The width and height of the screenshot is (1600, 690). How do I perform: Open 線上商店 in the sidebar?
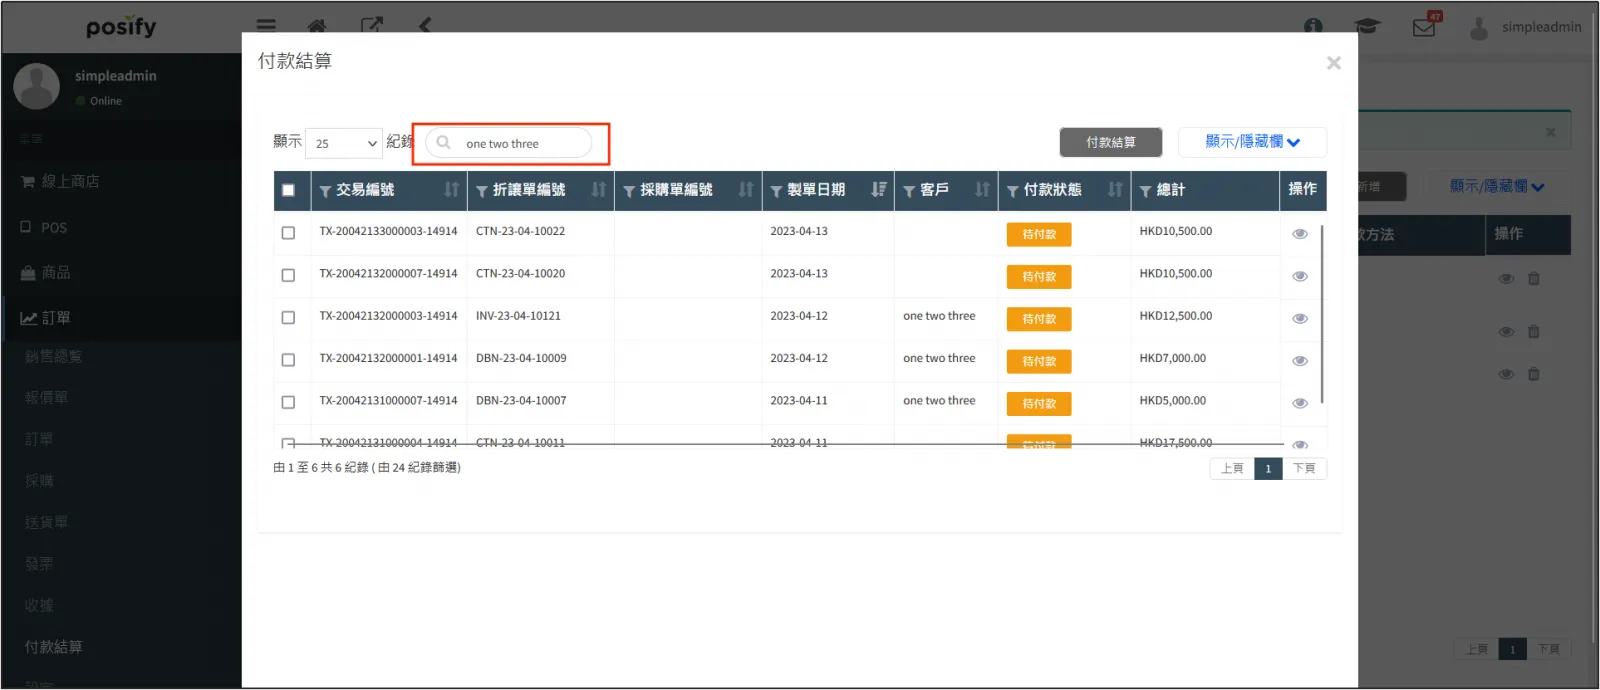tap(70, 181)
